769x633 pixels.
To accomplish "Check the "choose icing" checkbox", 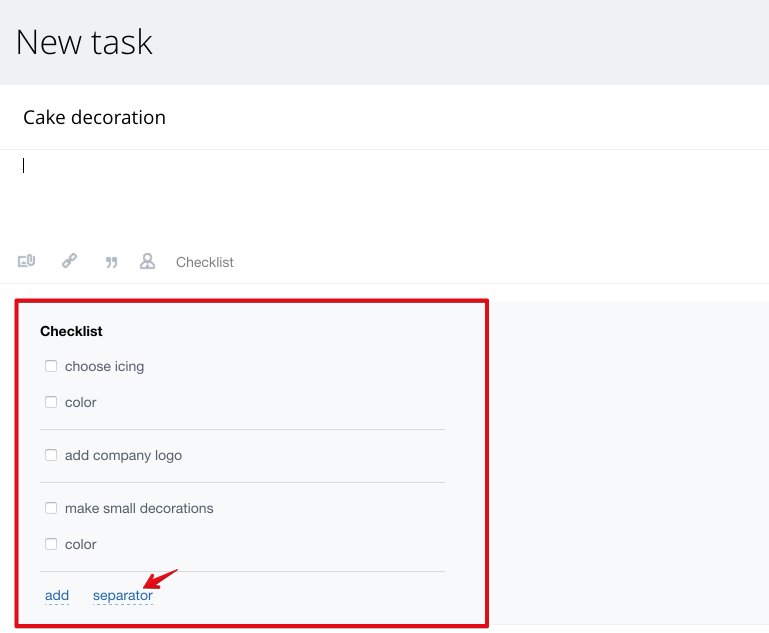I will (x=51, y=366).
